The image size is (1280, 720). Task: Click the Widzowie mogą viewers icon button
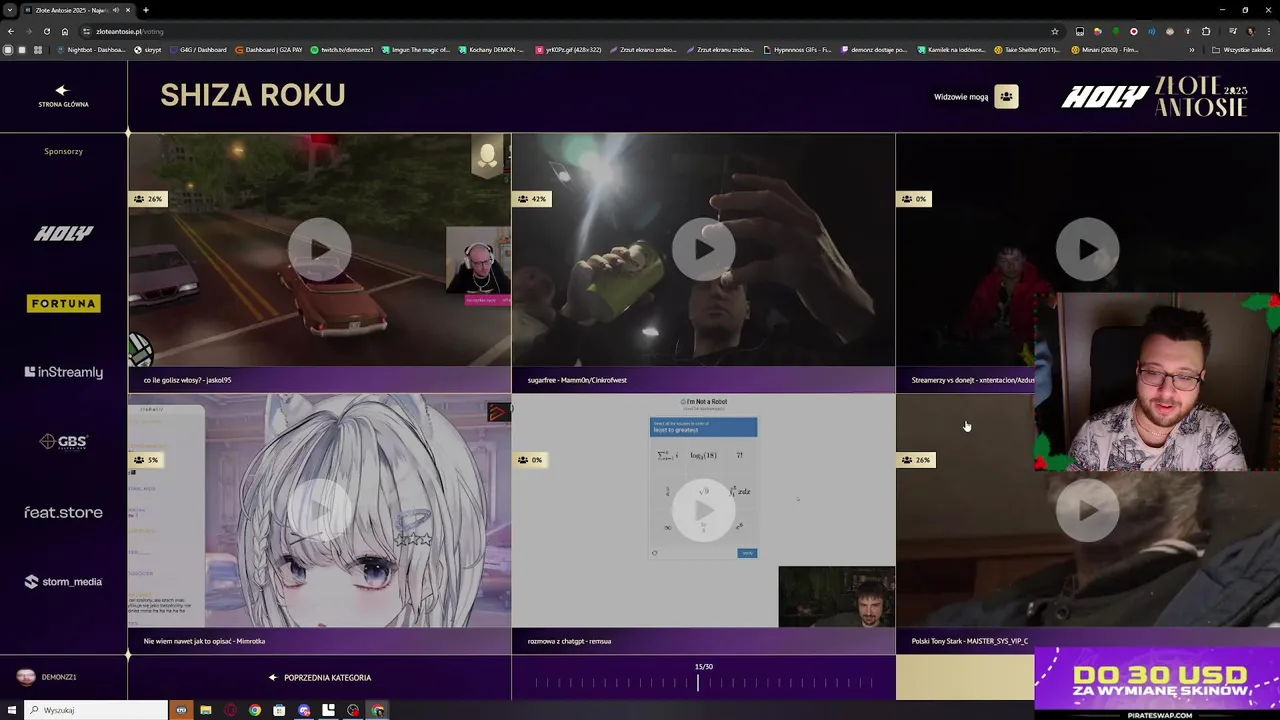(x=1006, y=97)
